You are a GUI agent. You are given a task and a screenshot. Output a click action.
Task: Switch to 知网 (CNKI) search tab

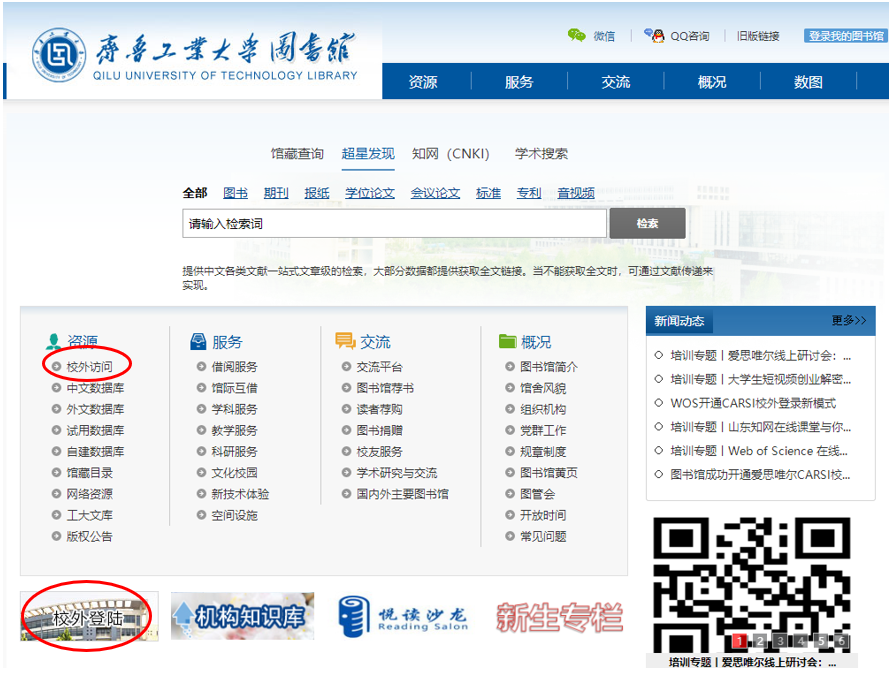coord(450,154)
